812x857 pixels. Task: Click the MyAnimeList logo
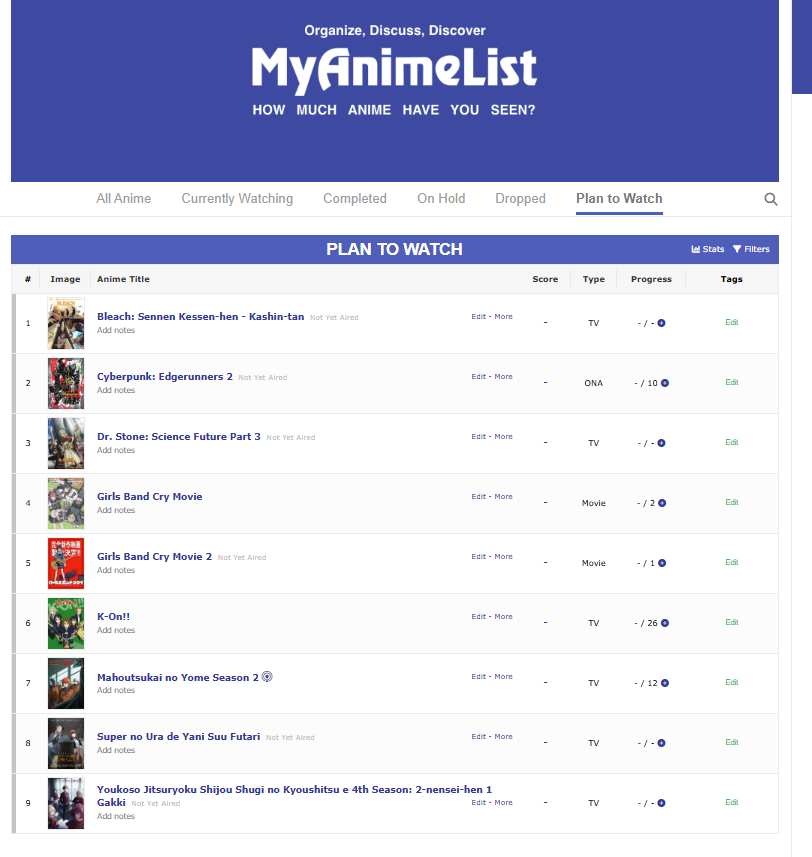tap(394, 69)
